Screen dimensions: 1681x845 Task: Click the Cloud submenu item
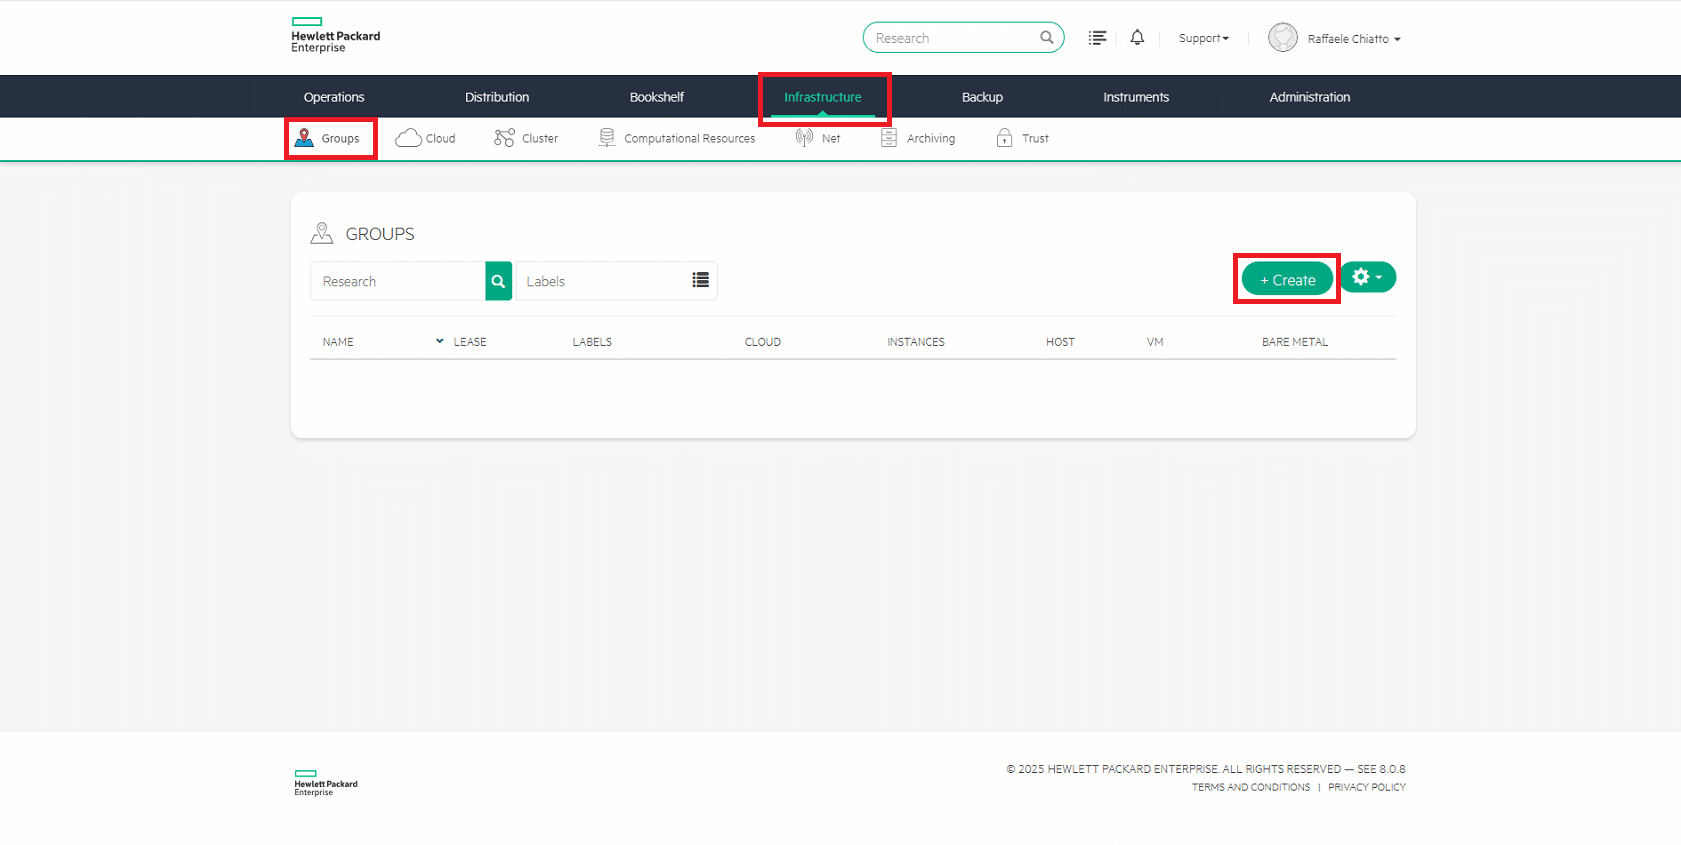tap(425, 138)
